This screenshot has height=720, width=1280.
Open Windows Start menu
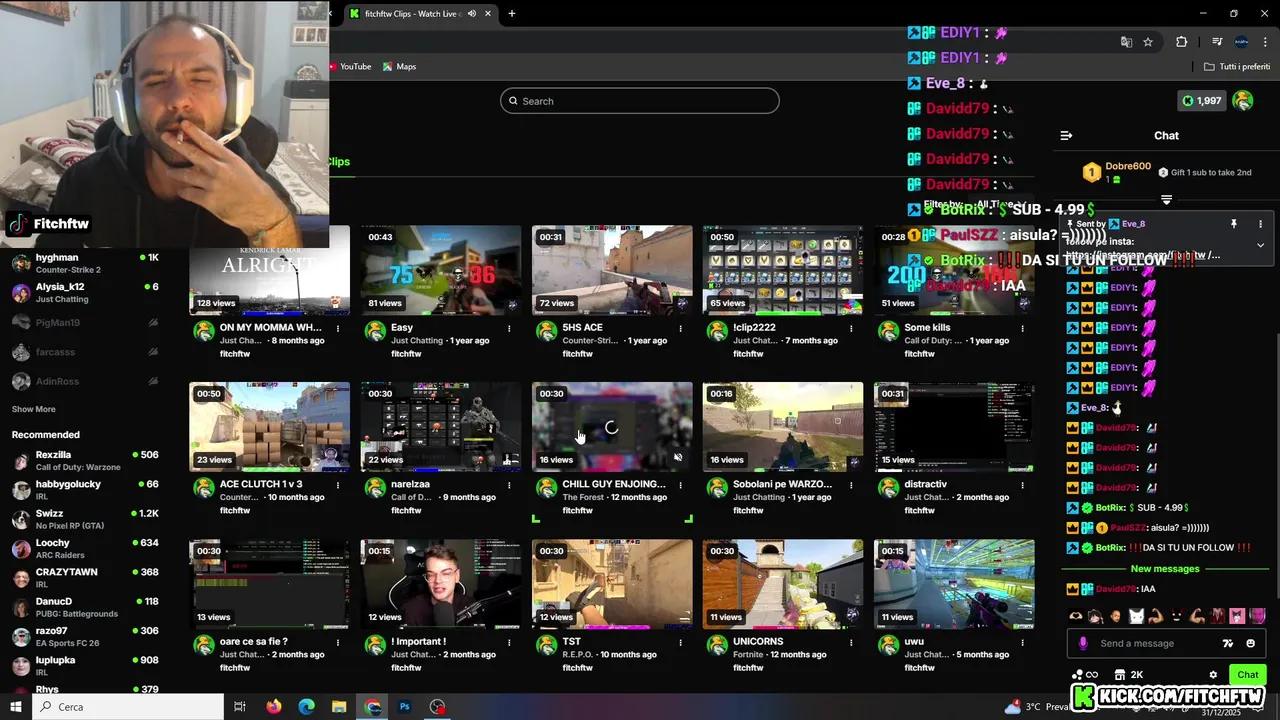[x=16, y=707]
